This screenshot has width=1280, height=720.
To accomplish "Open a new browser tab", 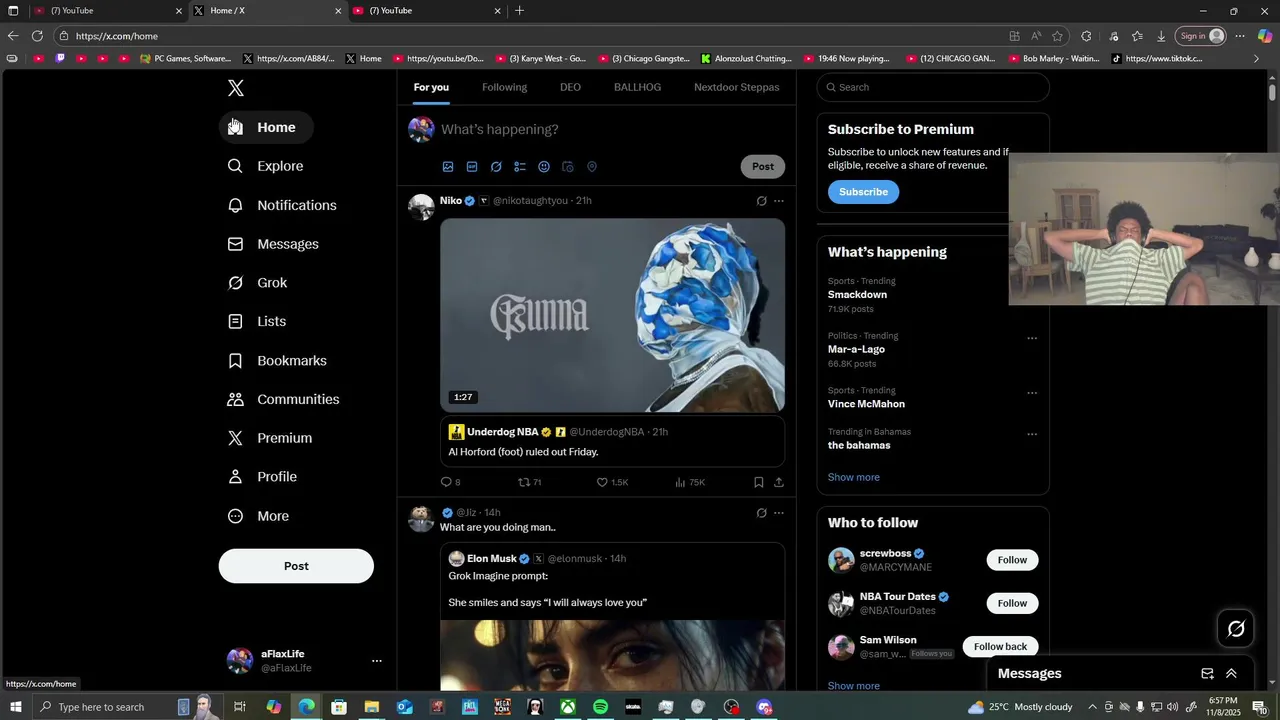I will click(x=519, y=11).
